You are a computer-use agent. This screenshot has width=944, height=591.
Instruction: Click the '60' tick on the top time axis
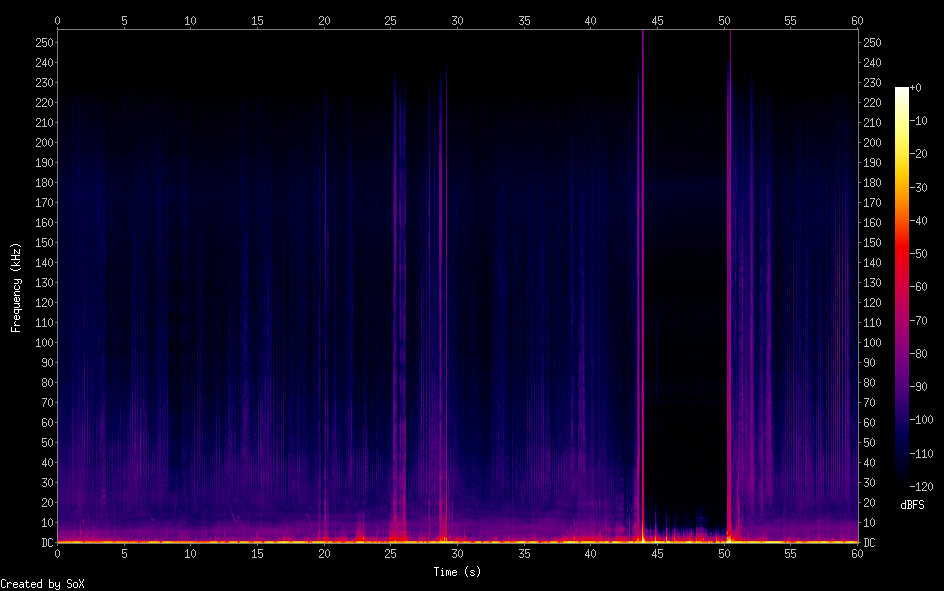click(857, 20)
